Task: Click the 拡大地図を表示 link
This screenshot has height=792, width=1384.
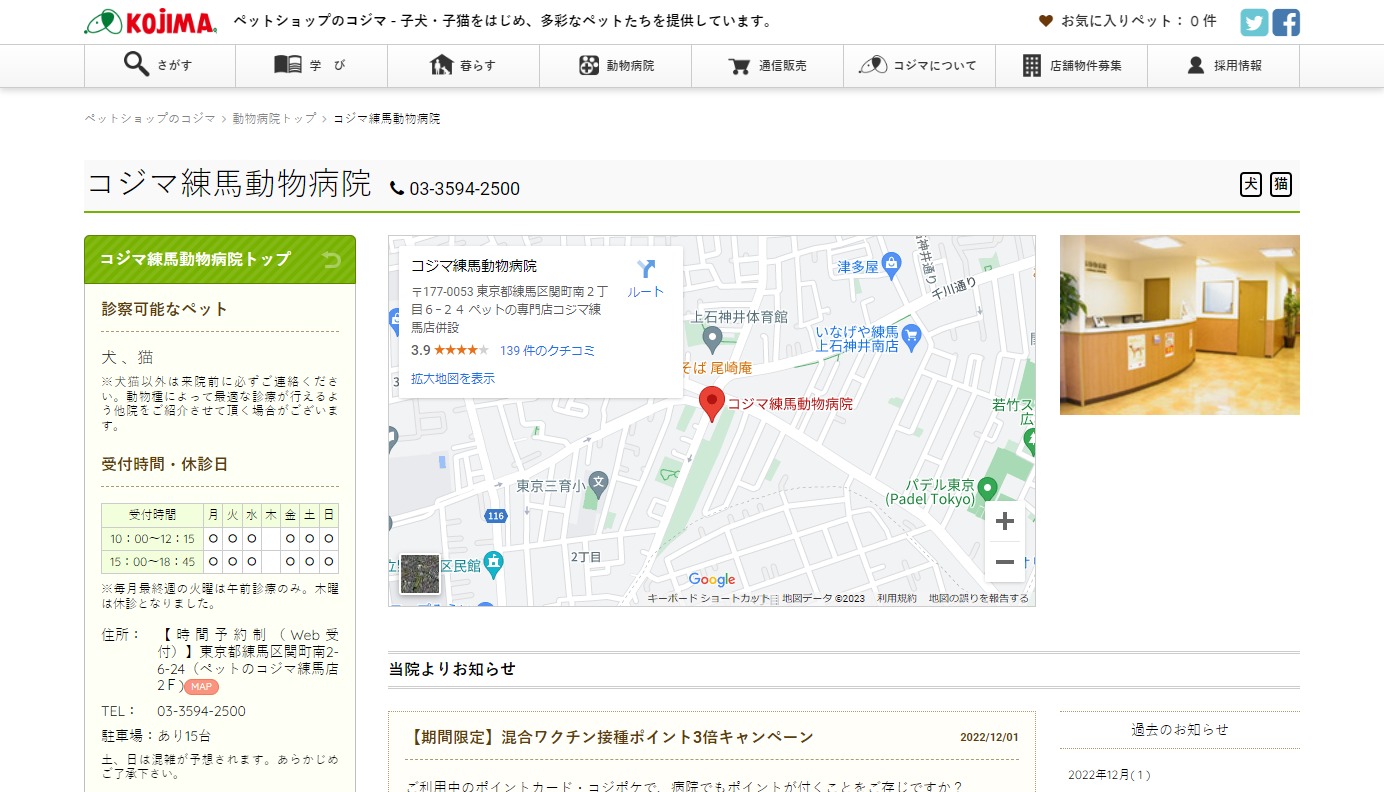Action: click(453, 379)
